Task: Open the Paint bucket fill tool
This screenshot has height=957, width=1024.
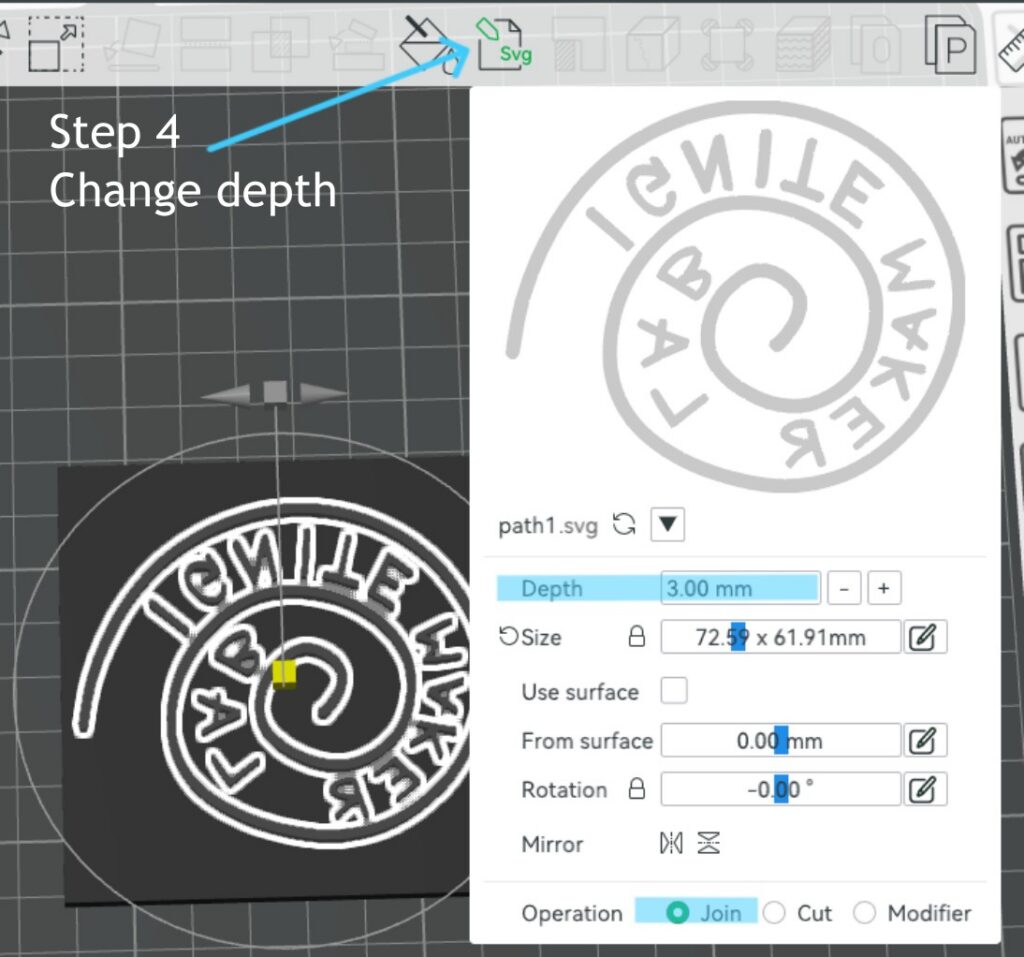Action: coord(428,45)
